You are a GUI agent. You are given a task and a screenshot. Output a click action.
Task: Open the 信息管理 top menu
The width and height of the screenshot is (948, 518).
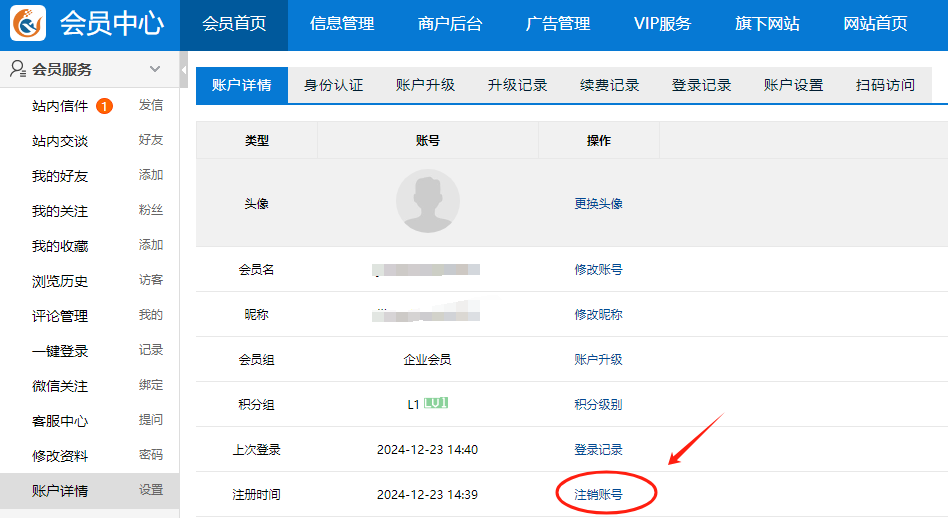pos(342,24)
